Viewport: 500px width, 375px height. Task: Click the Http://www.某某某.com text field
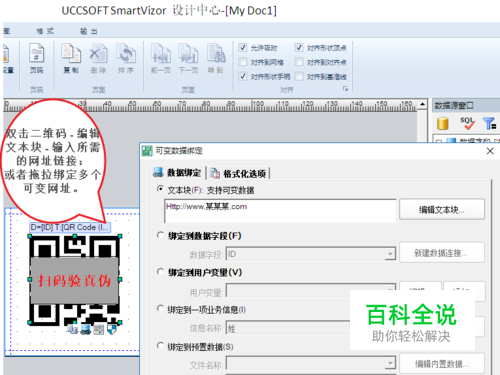280,211
